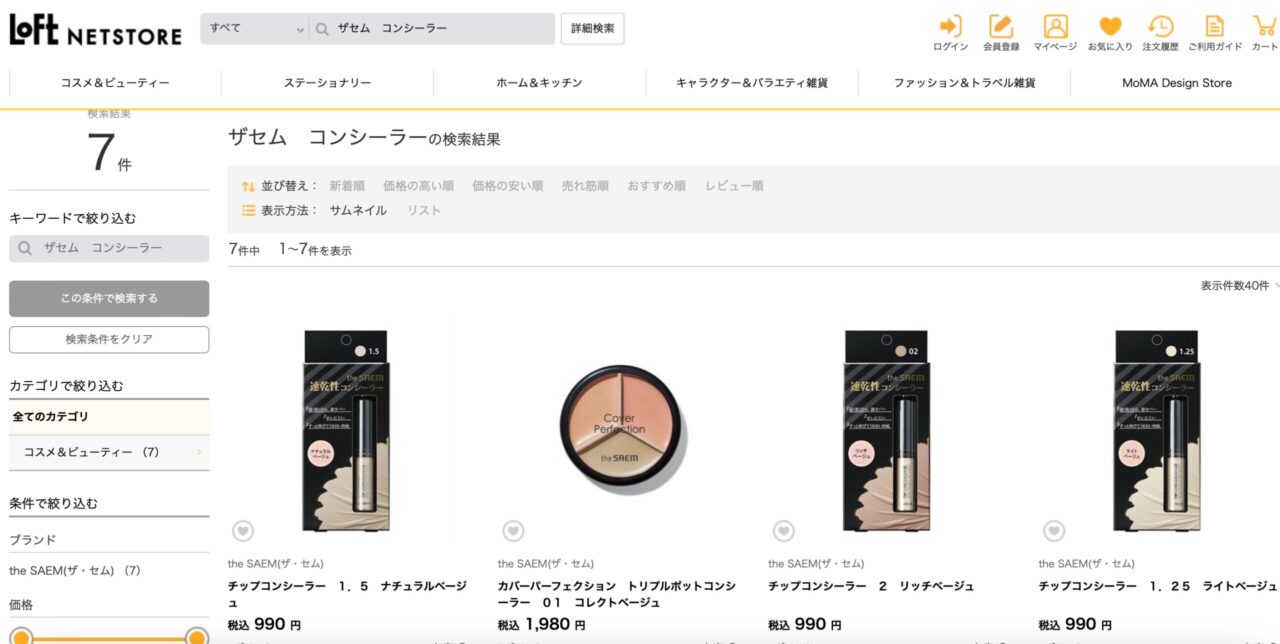Open the login icon (ログイン)
Image resolution: width=1280 pixels, height=644 pixels.
(x=950, y=33)
